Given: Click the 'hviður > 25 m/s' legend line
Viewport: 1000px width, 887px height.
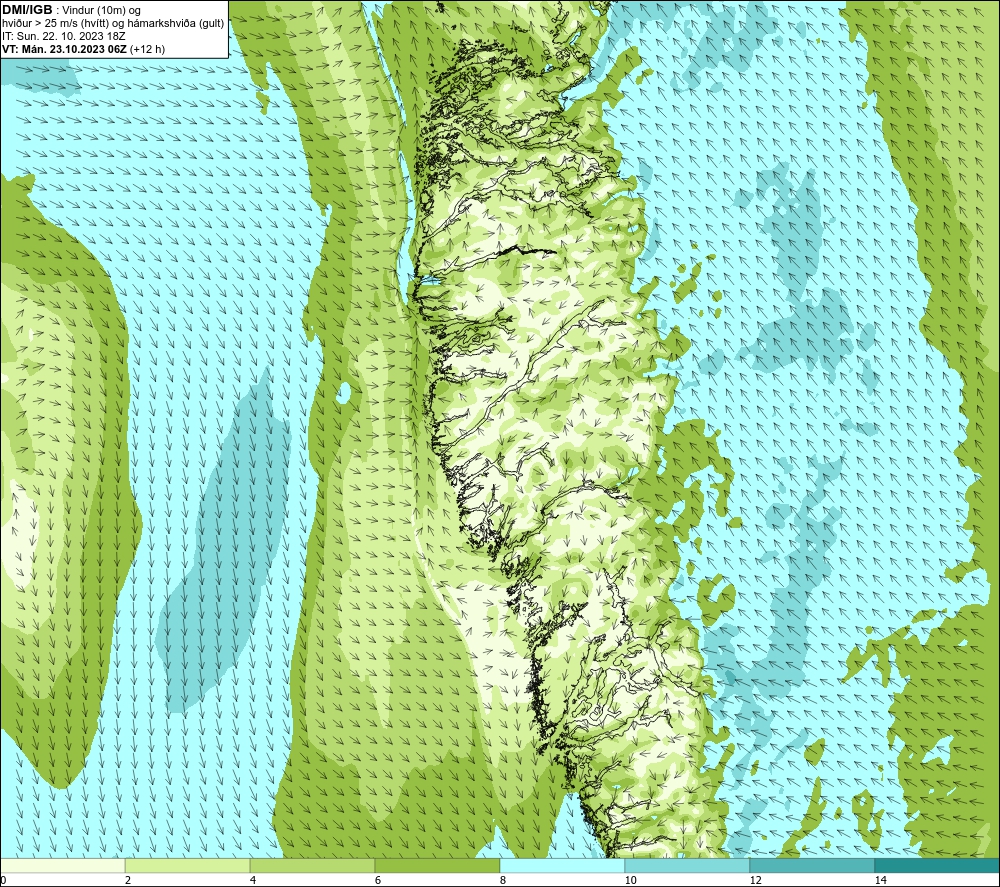Looking at the screenshot, I should tap(113, 23).
